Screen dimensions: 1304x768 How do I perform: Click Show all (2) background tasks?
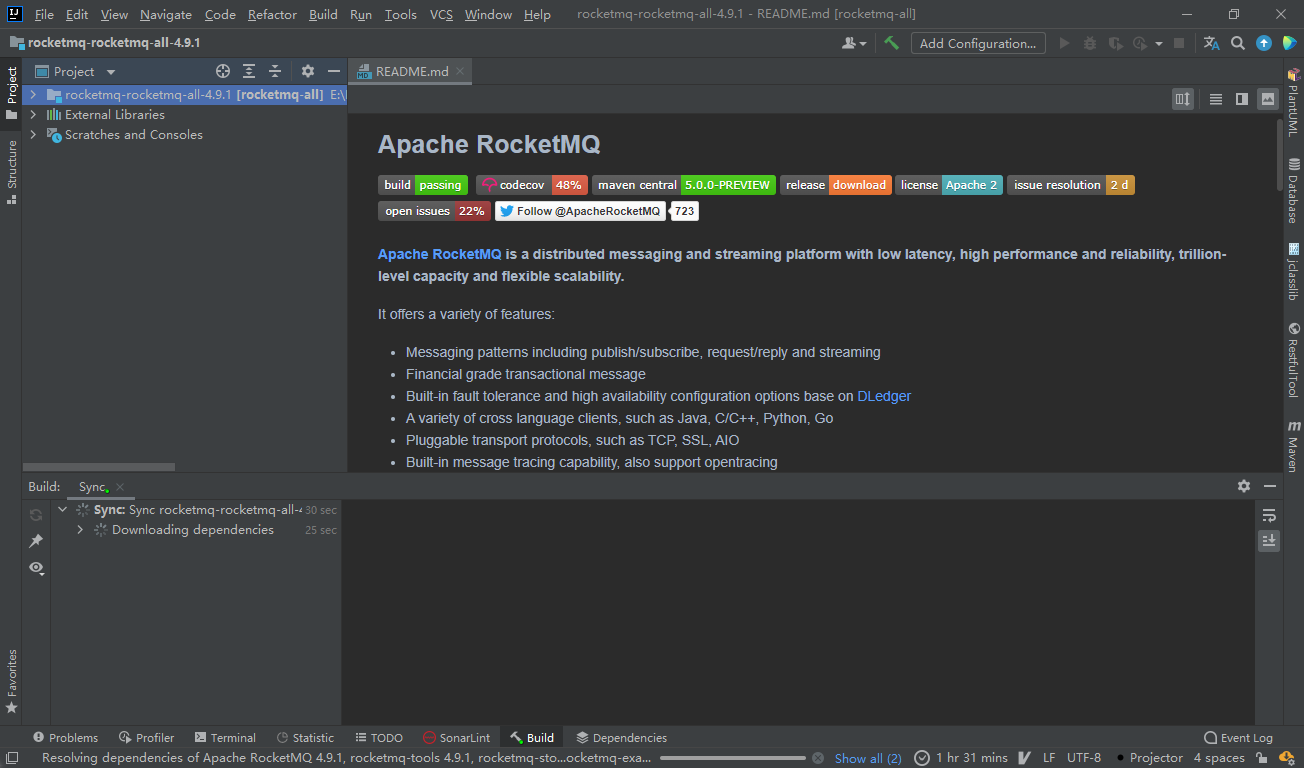868,758
